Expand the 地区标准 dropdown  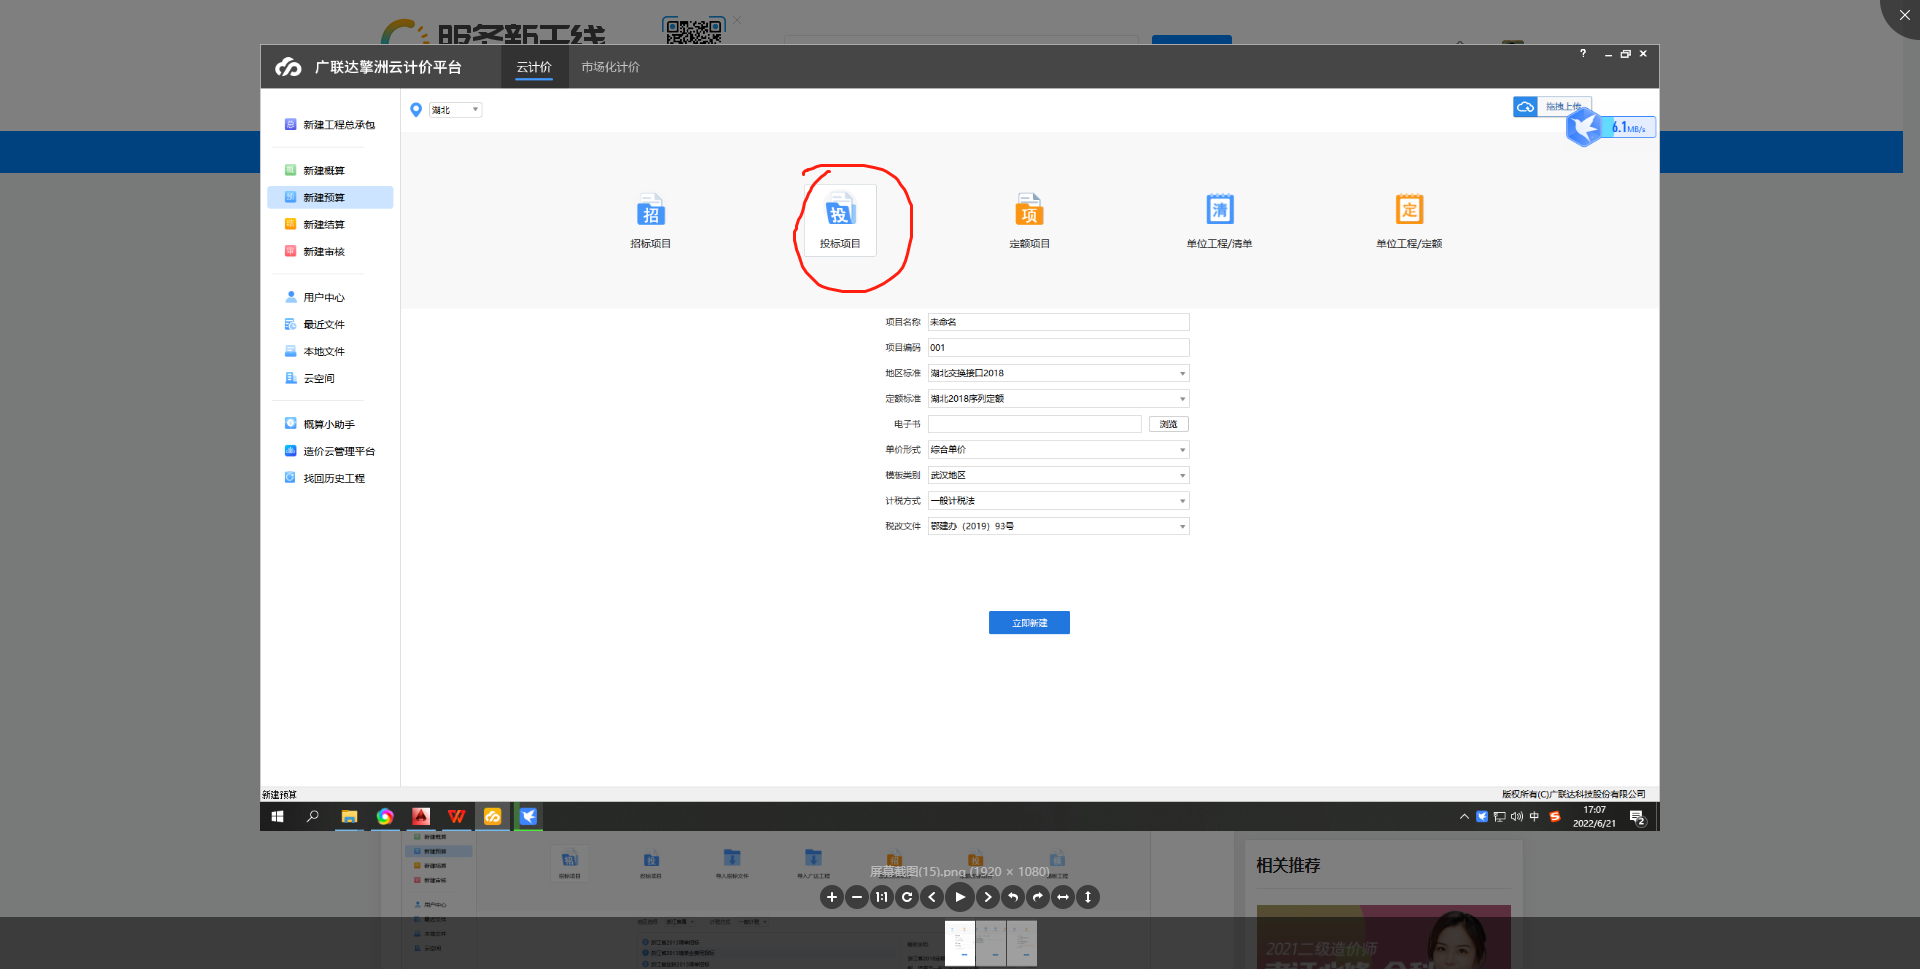[1059, 373]
